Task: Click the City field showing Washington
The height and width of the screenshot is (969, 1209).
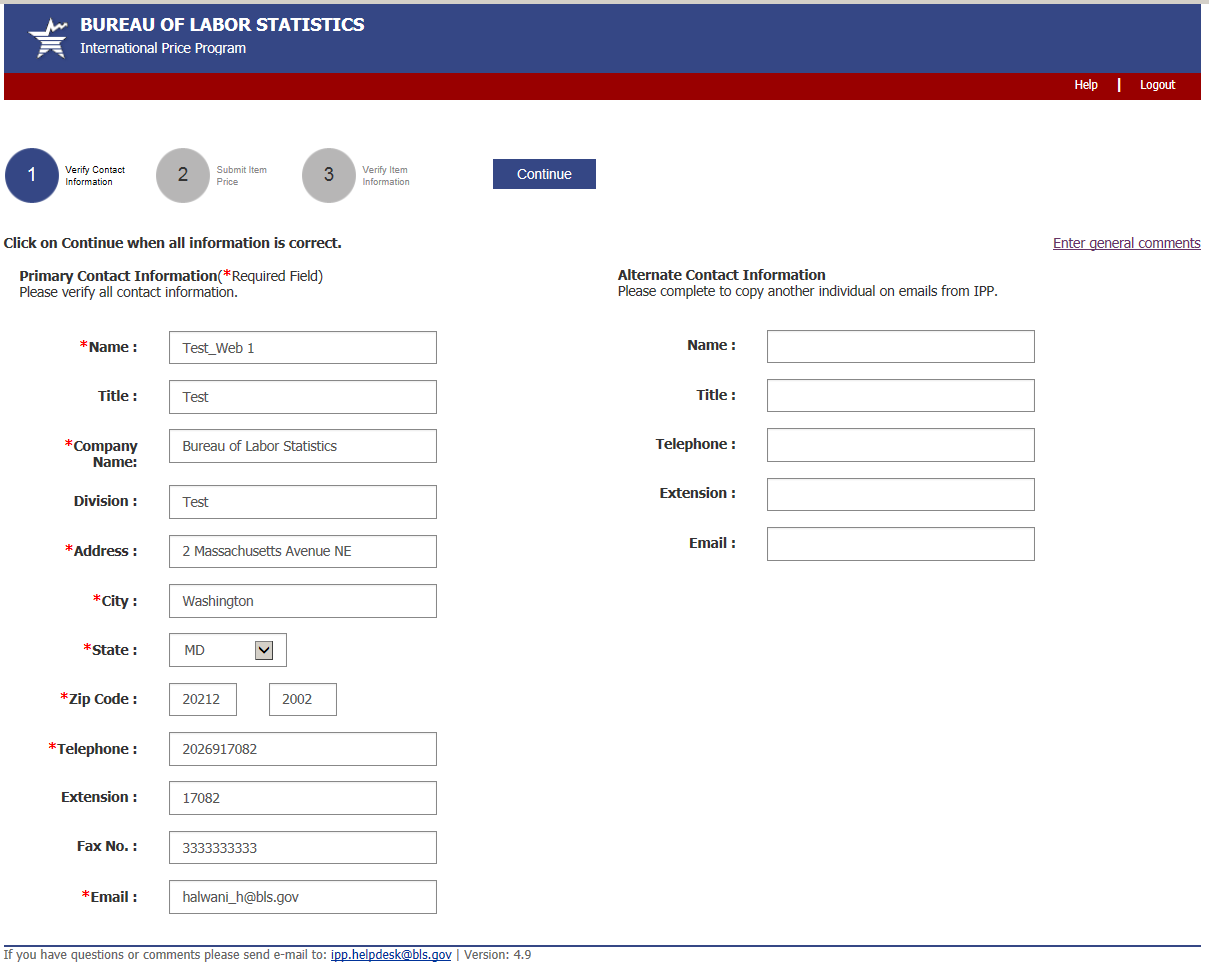Action: 303,601
